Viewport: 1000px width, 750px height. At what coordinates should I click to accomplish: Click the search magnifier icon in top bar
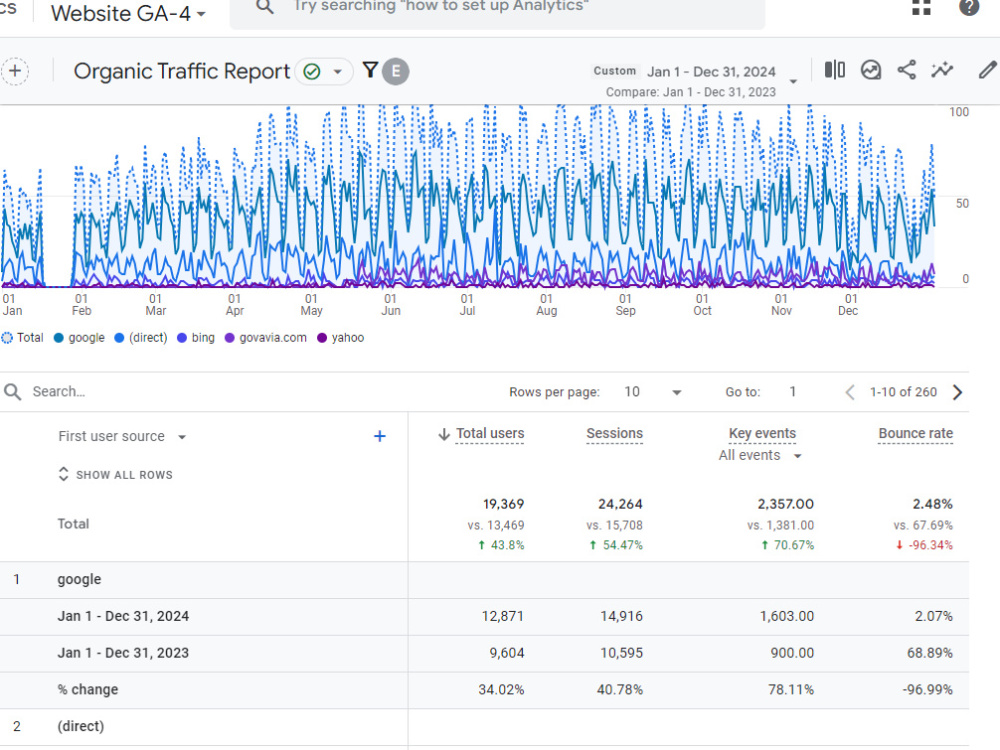tap(265, 6)
